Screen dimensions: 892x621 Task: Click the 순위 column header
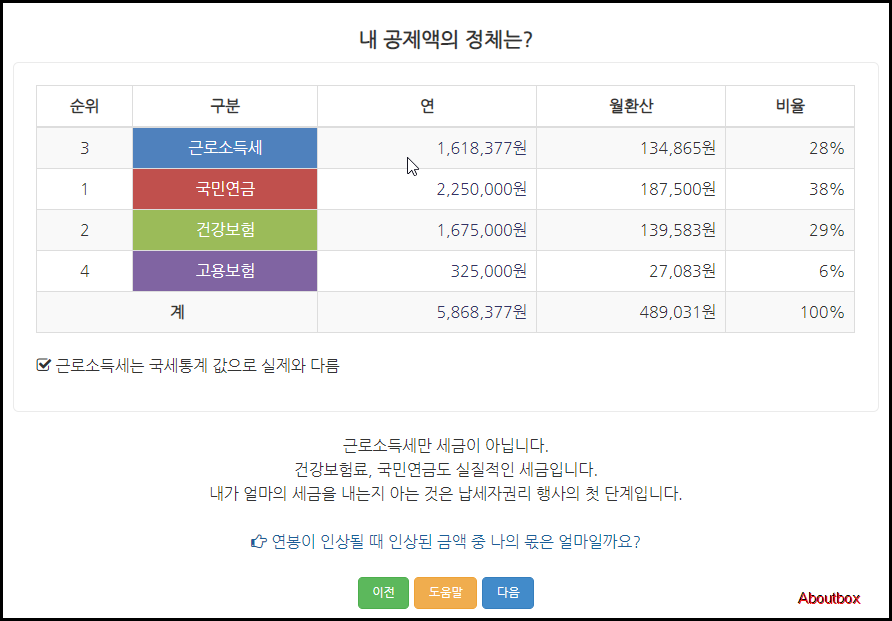click(85, 106)
